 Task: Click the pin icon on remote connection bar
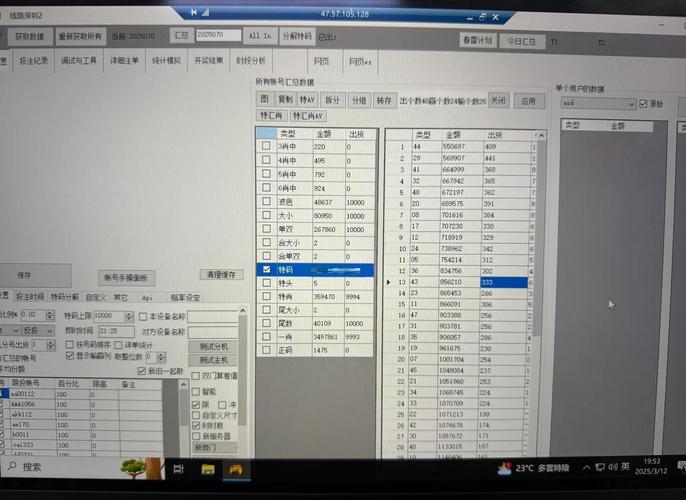click(x=194, y=13)
